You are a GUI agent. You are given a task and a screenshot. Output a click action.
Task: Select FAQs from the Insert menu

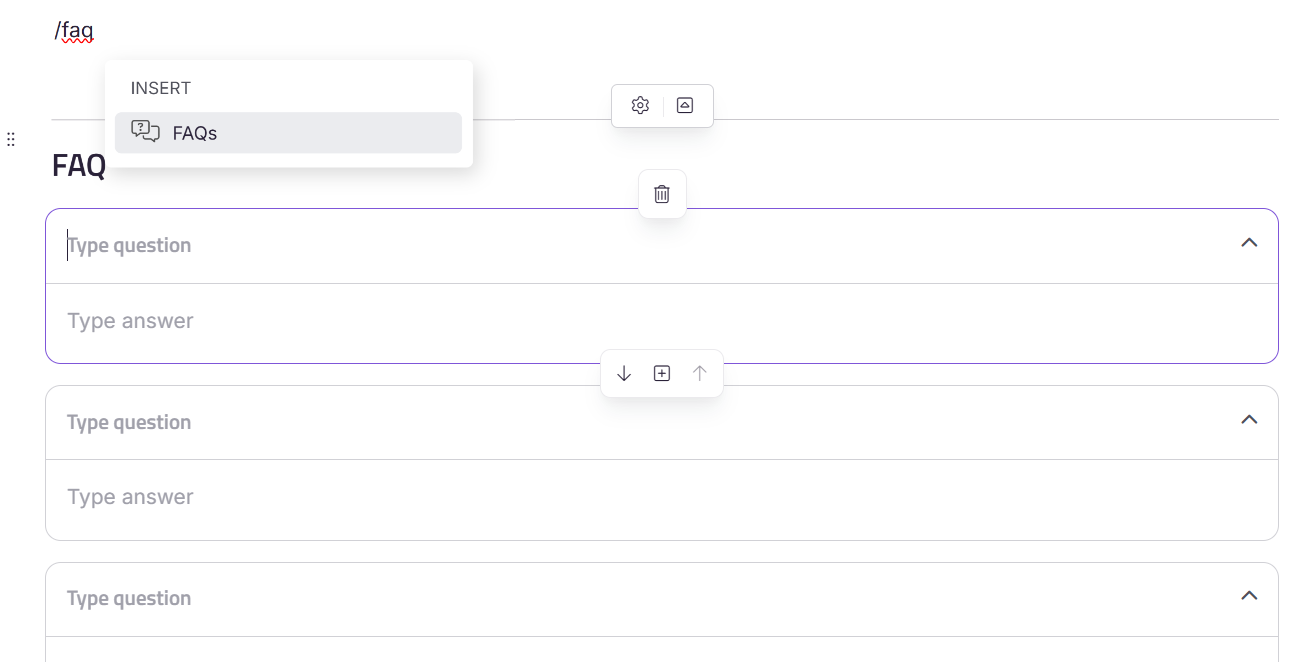pos(288,133)
